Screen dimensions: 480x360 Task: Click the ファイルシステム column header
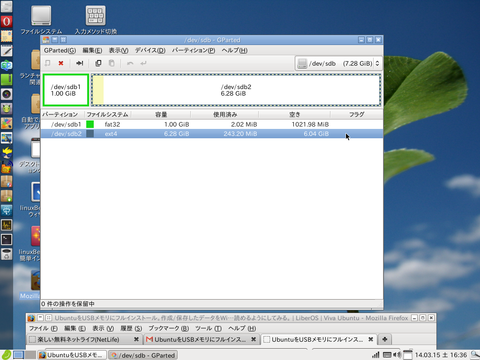[x=107, y=115]
